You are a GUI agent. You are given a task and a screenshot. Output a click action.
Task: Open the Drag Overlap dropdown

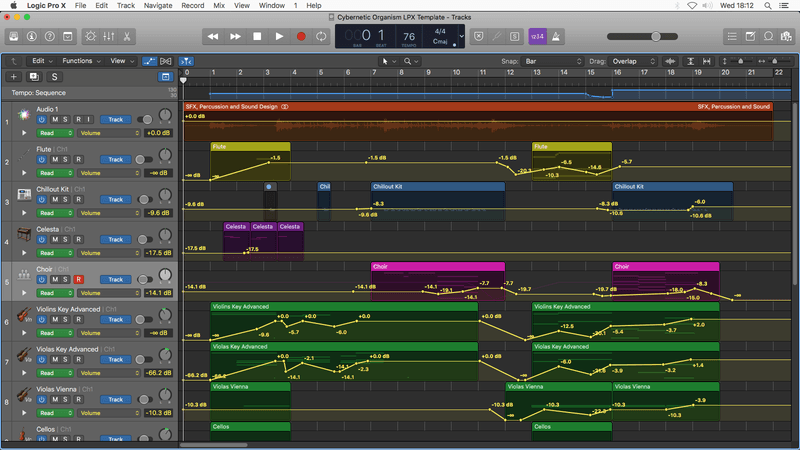pos(633,61)
